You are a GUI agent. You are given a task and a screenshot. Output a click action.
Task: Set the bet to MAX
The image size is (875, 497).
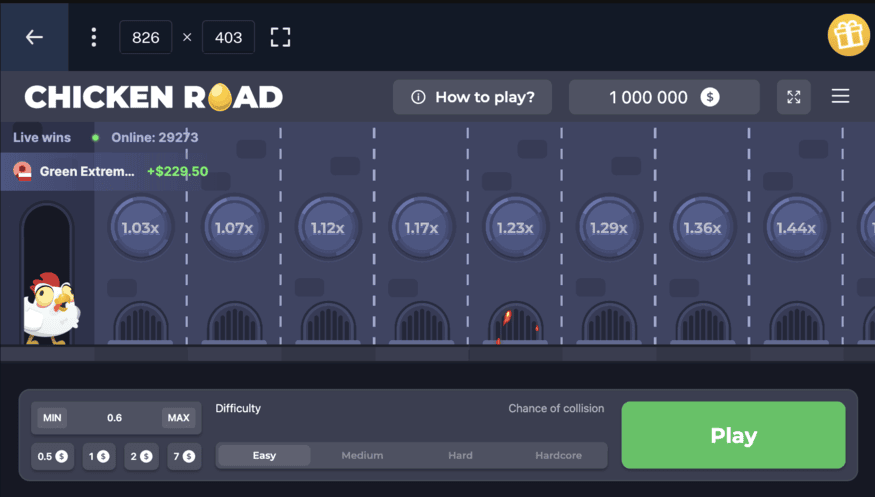(179, 418)
